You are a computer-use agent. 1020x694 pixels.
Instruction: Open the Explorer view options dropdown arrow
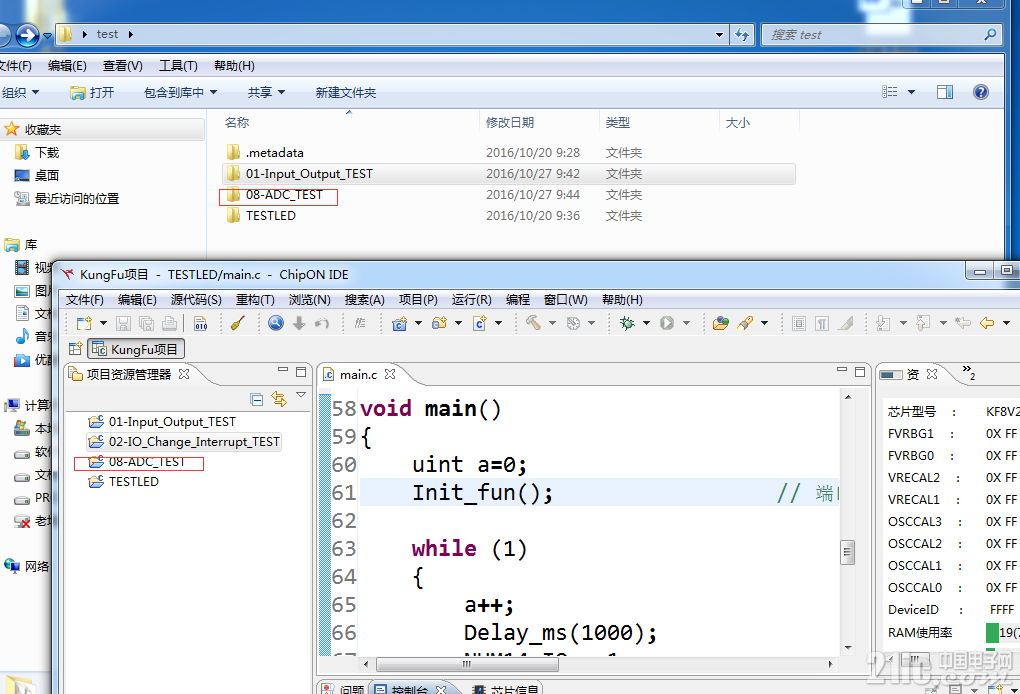(x=911, y=92)
